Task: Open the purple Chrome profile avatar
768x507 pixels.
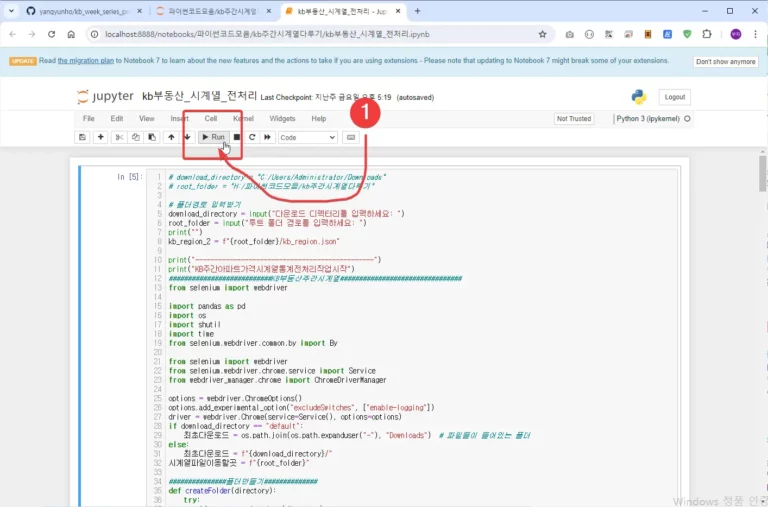Action: [x=736, y=34]
